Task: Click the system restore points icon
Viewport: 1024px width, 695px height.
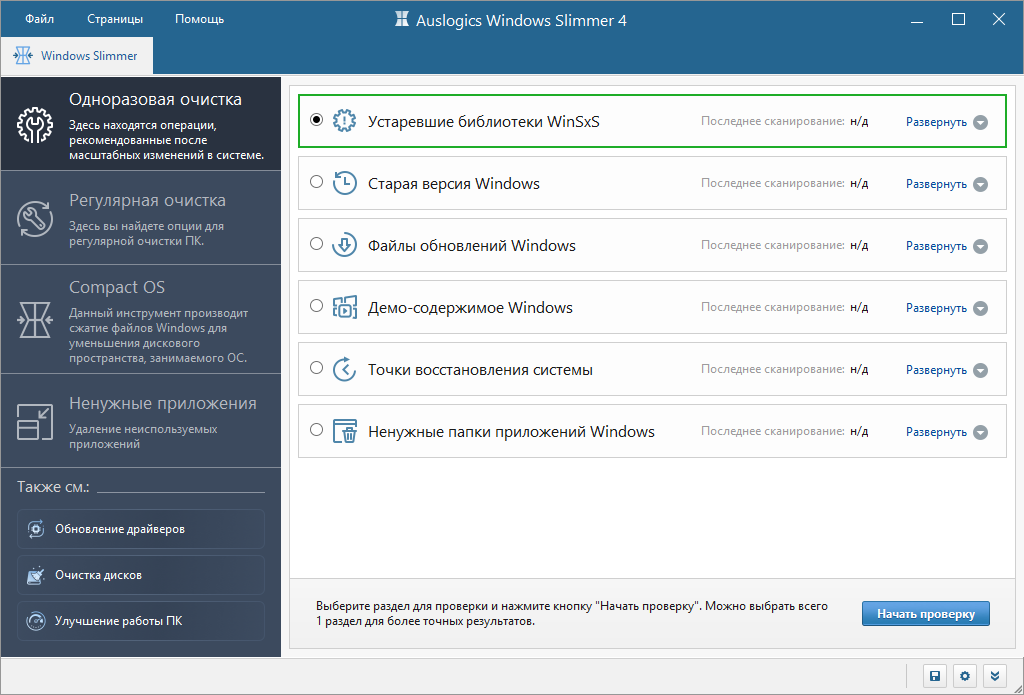Action: (x=344, y=369)
